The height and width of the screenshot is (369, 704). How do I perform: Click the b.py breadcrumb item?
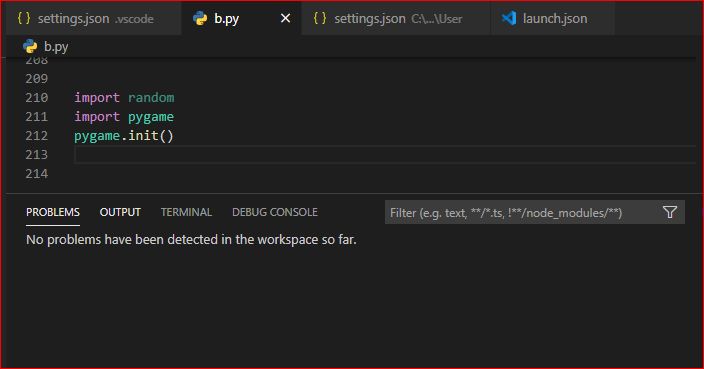pos(56,46)
